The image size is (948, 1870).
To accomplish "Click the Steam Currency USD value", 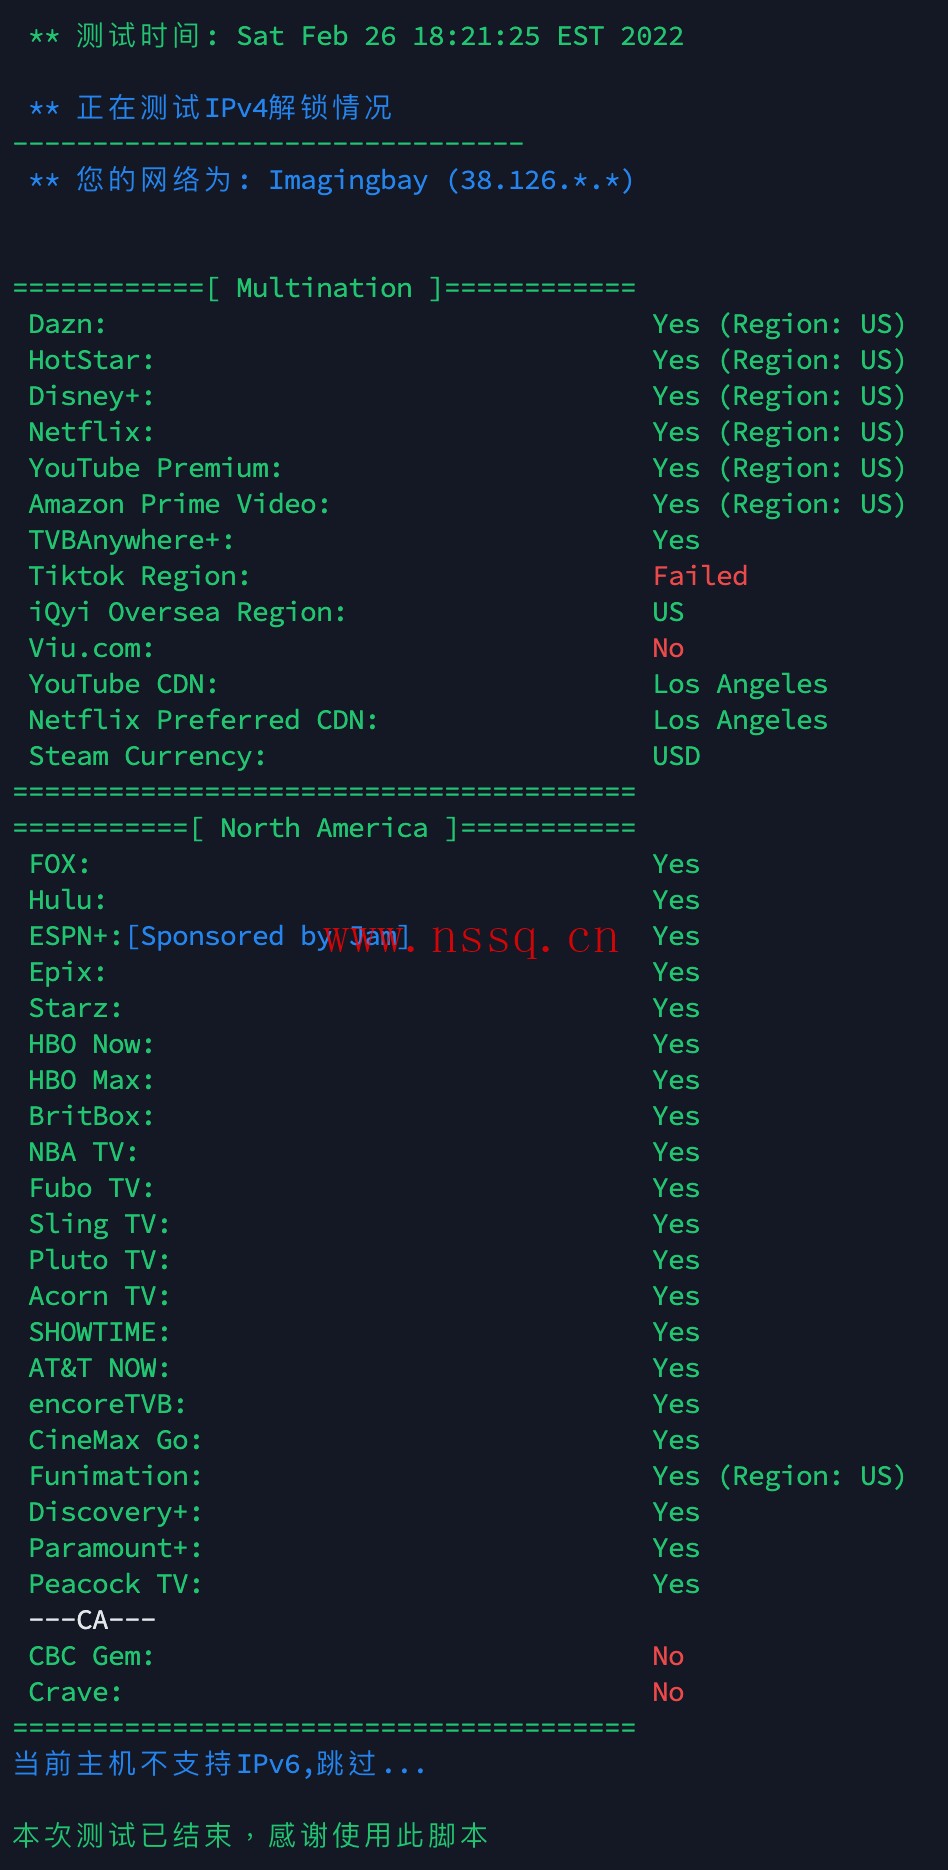I will 676,756.
